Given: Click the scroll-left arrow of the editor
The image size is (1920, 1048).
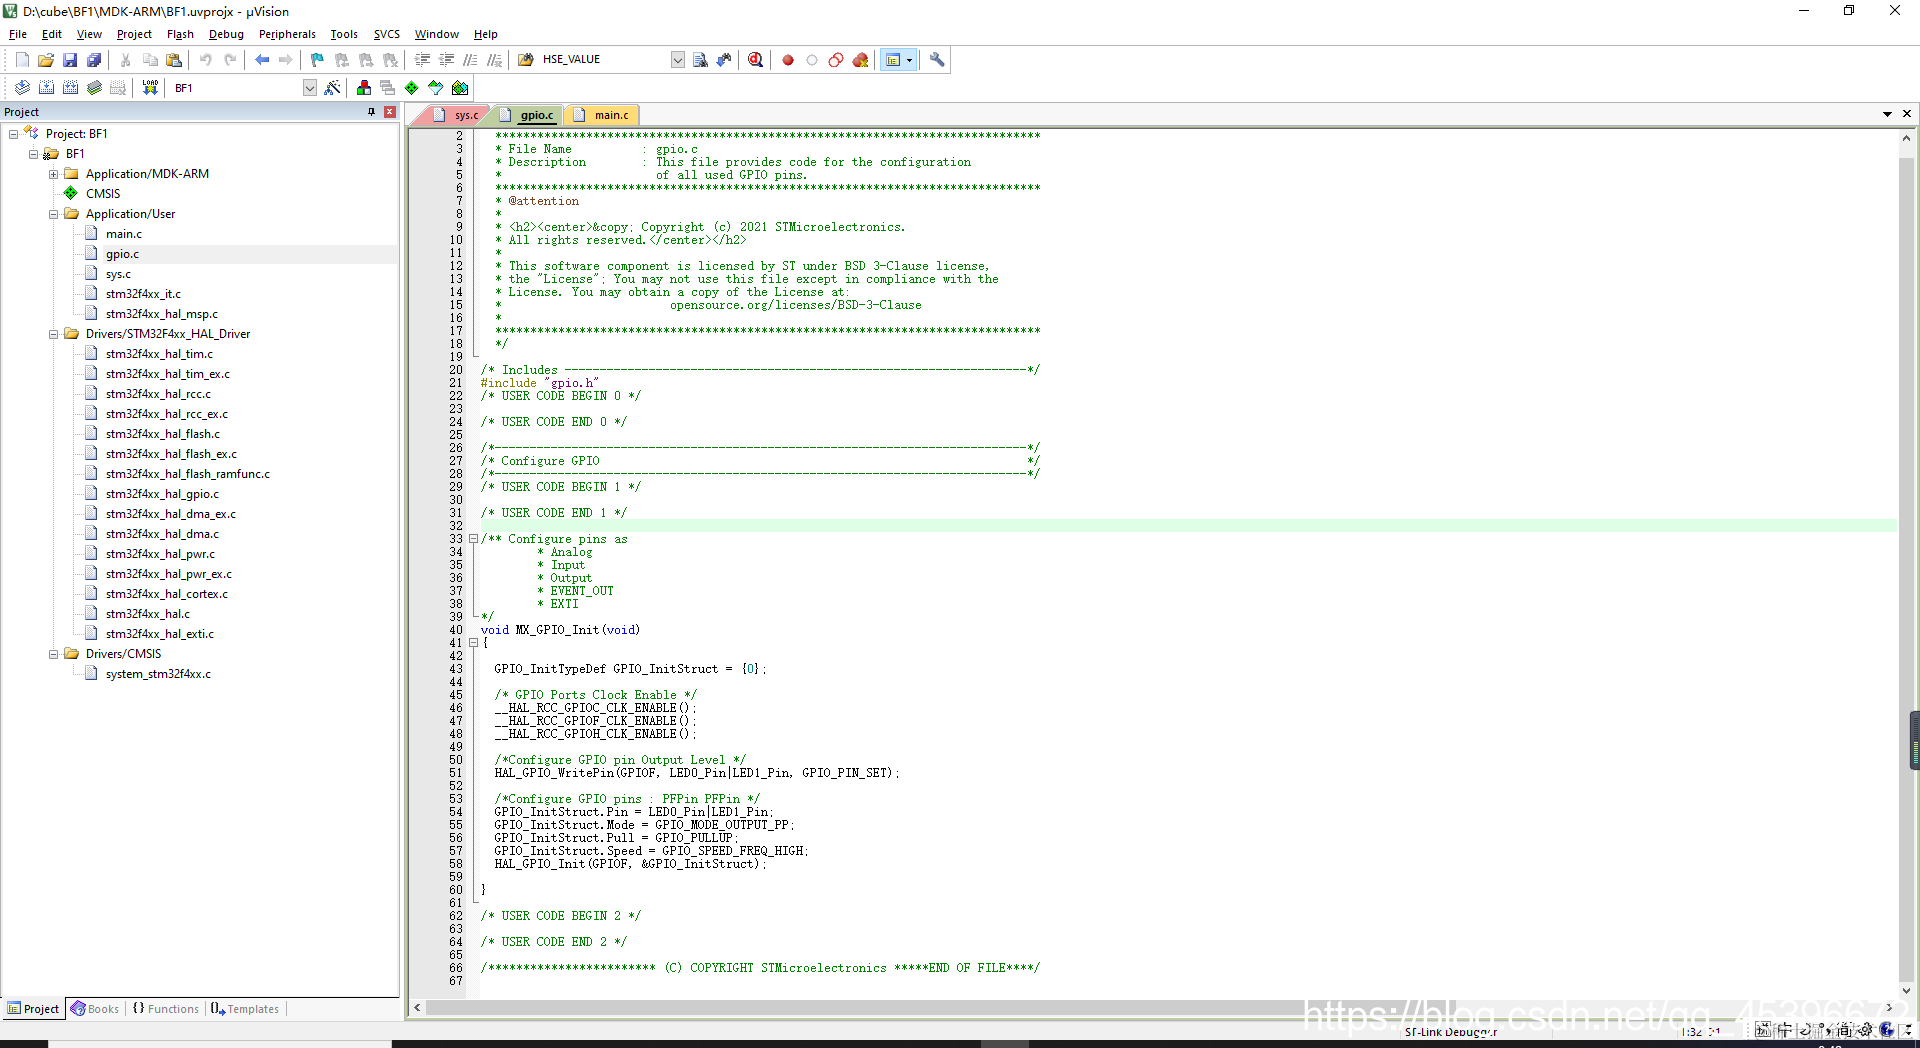Looking at the screenshot, I should coord(417,1007).
